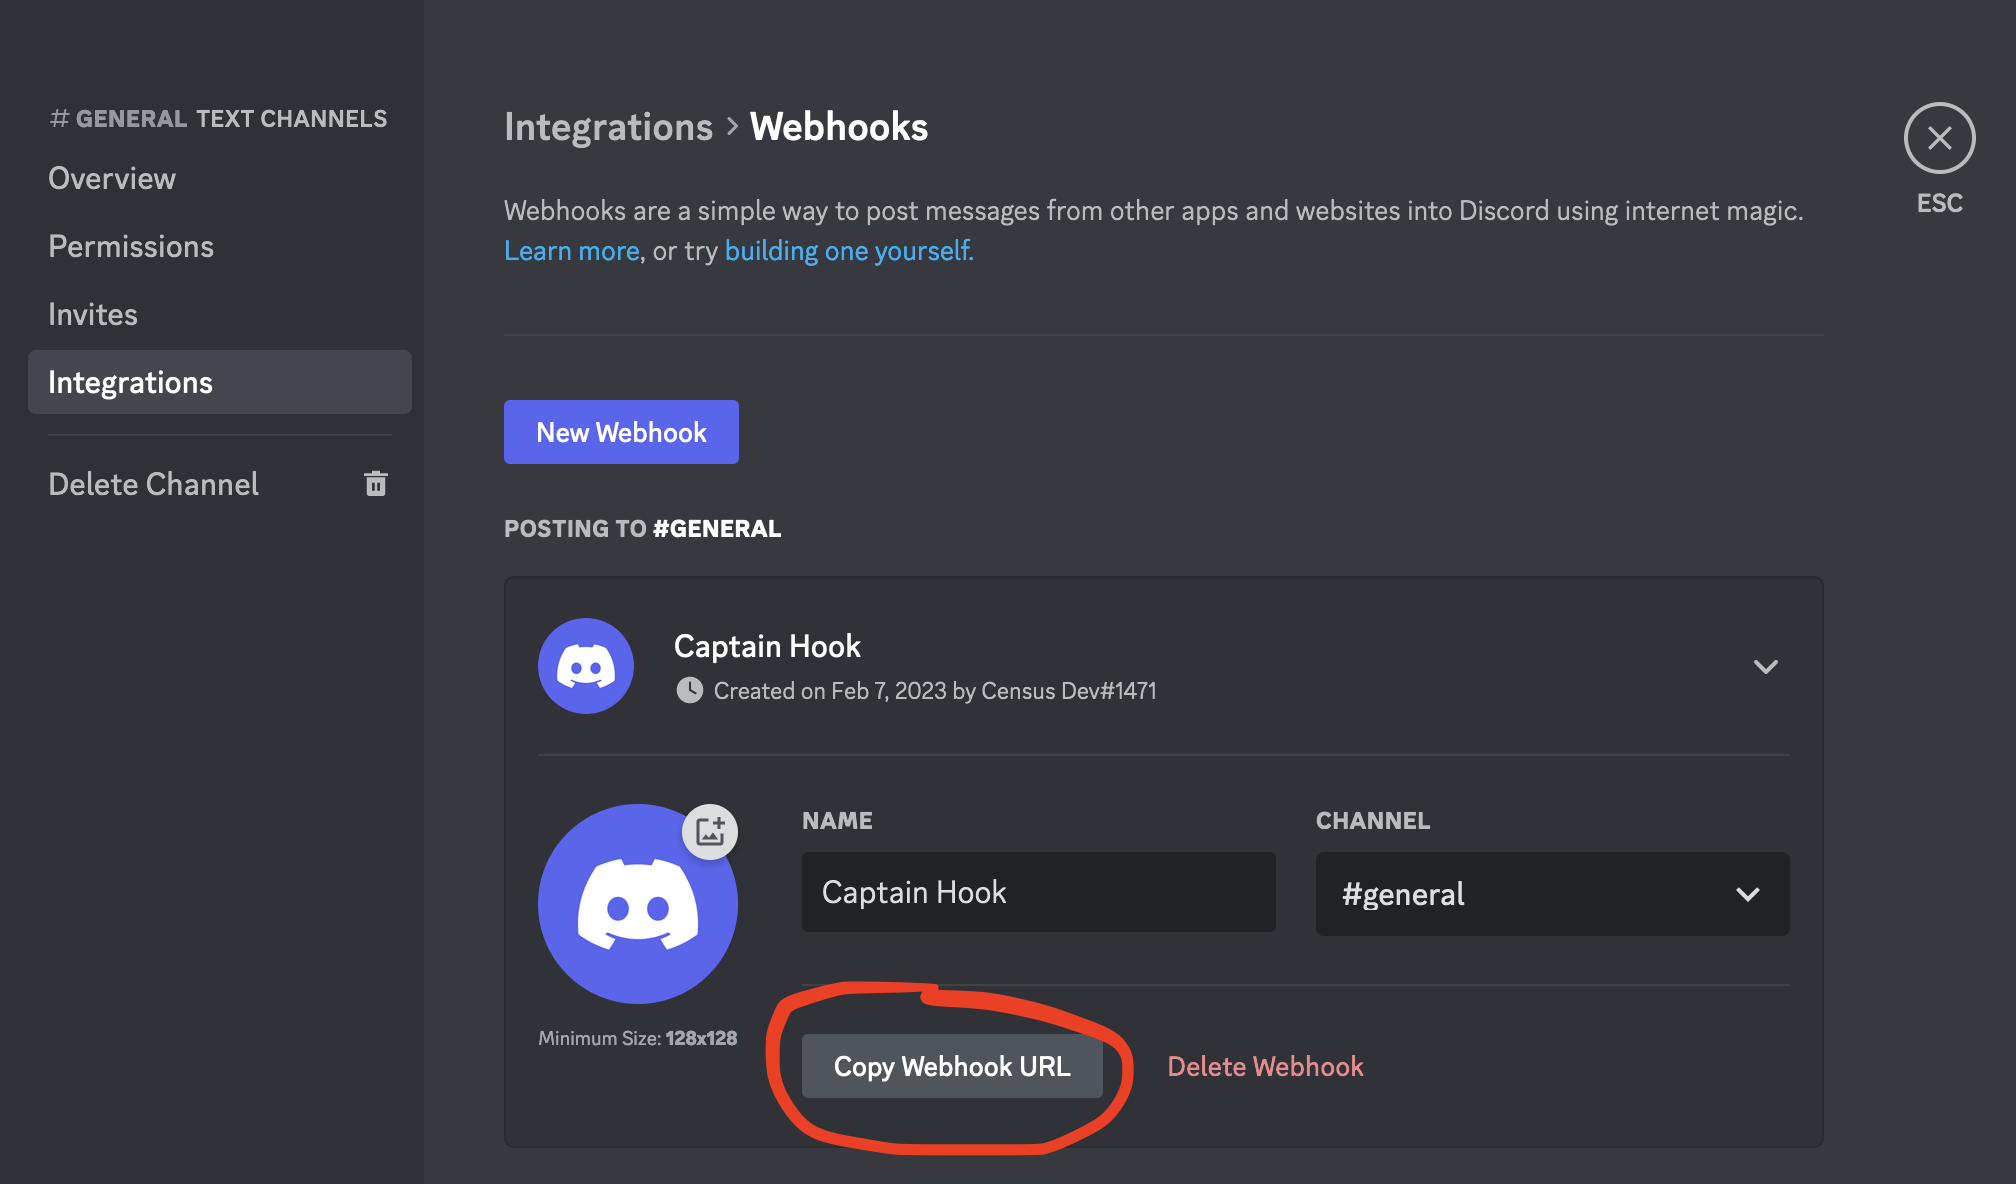Collapse the Captain Hook webhook card
This screenshot has height=1184, width=2016.
click(1766, 666)
